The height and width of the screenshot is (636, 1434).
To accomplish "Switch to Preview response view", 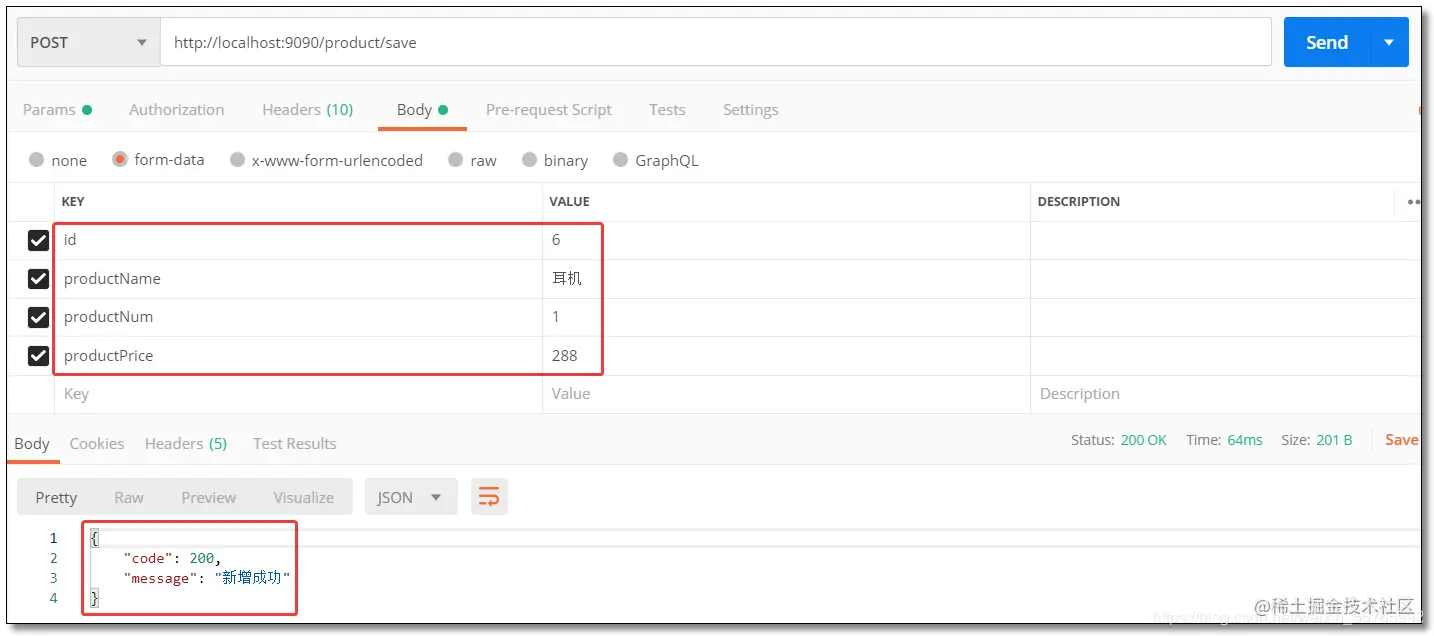I will [x=209, y=497].
